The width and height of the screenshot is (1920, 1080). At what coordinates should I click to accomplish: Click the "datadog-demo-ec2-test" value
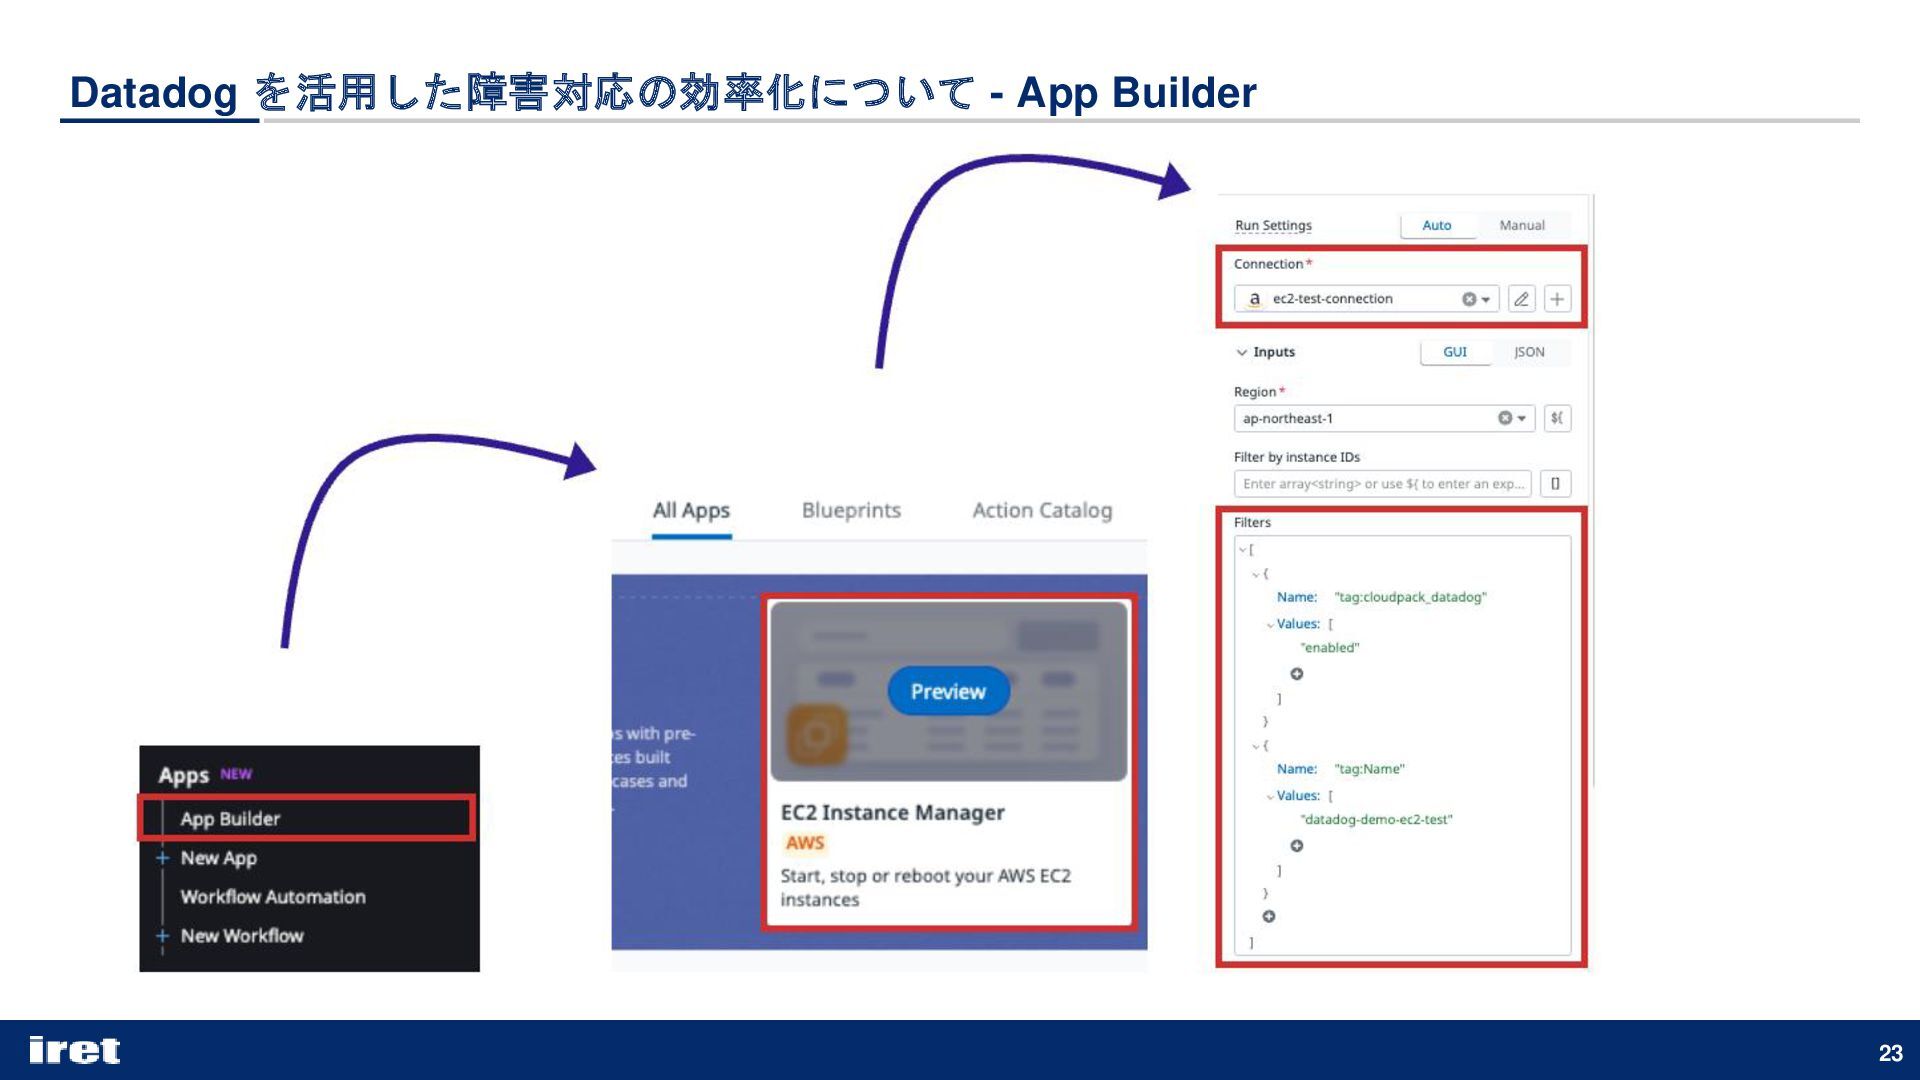tap(1376, 820)
